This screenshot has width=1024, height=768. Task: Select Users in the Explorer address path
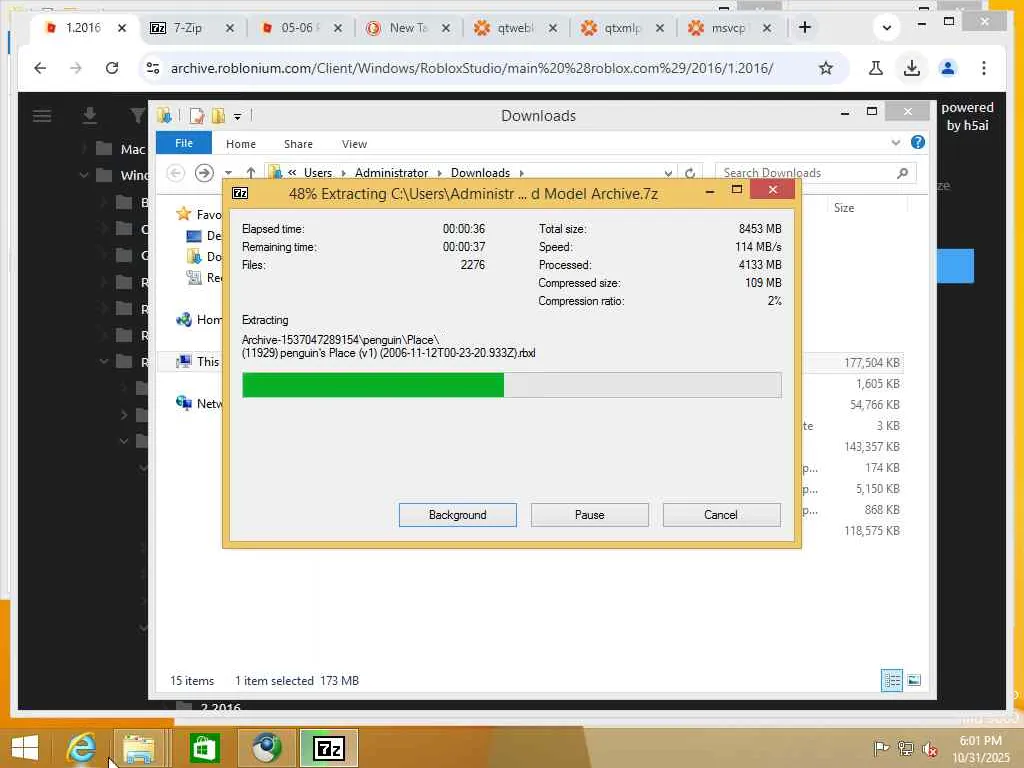[317, 172]
